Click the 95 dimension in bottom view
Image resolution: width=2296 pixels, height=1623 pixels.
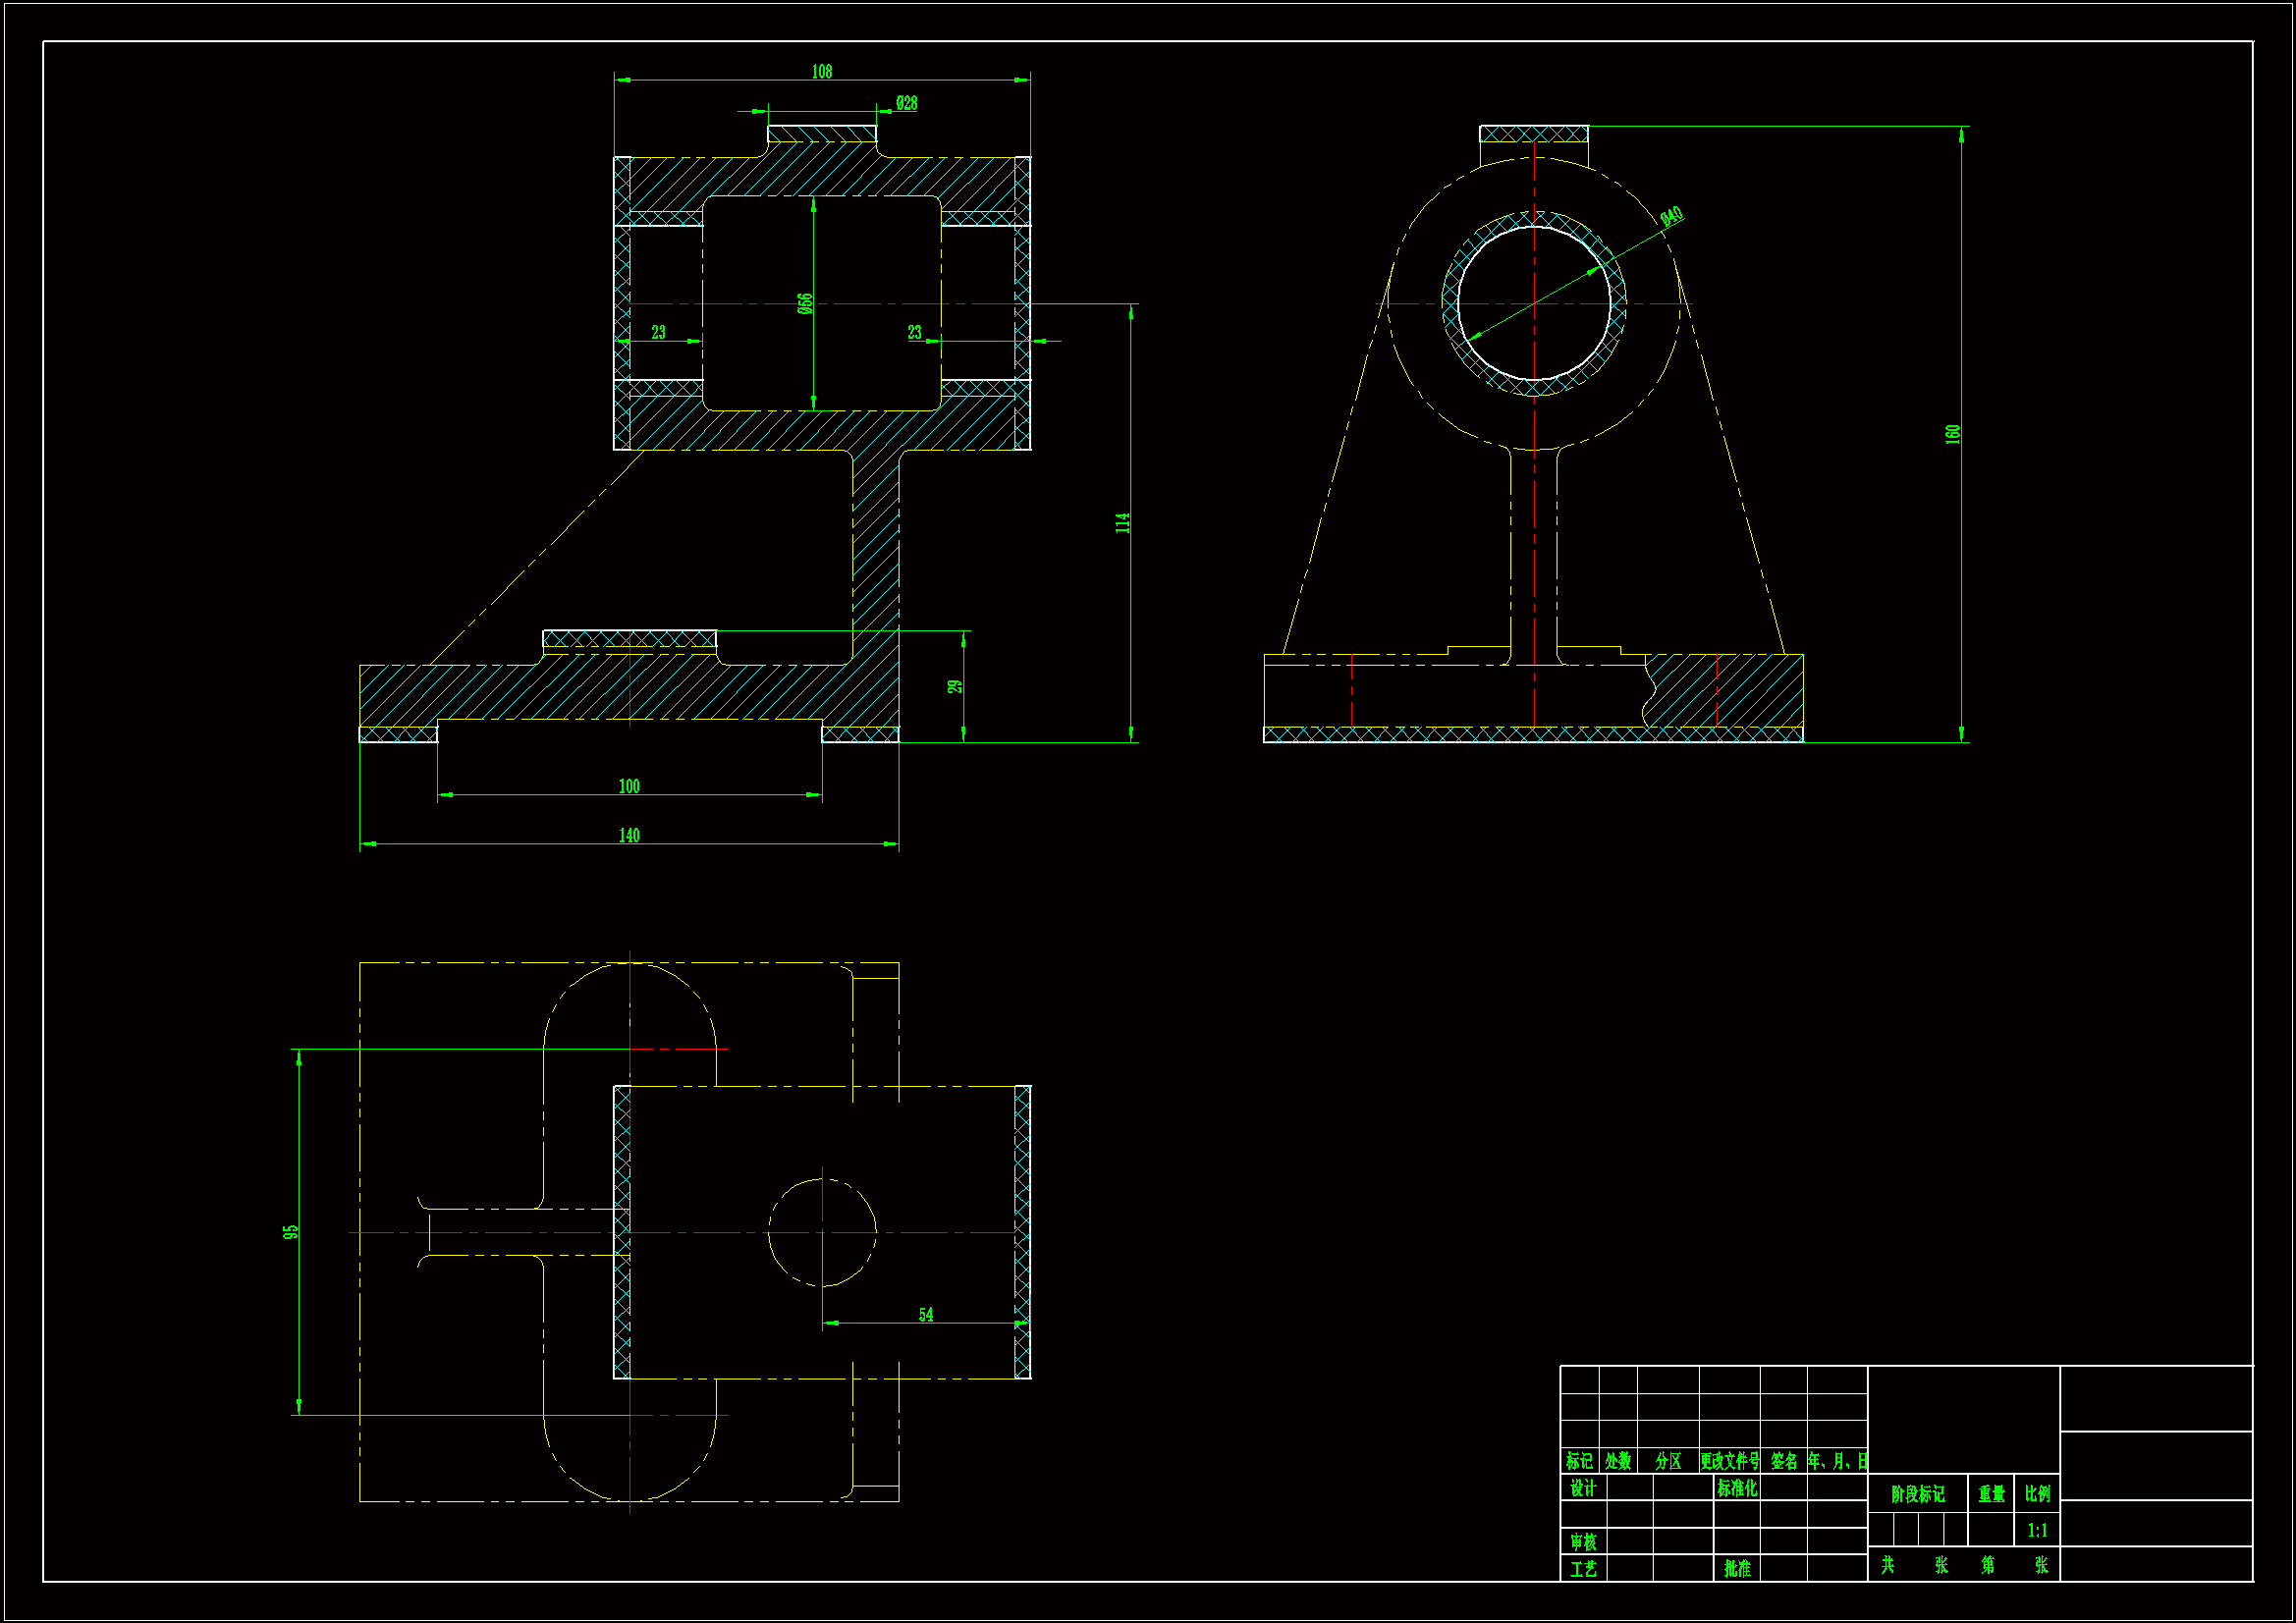click(x=291, y=1232)
